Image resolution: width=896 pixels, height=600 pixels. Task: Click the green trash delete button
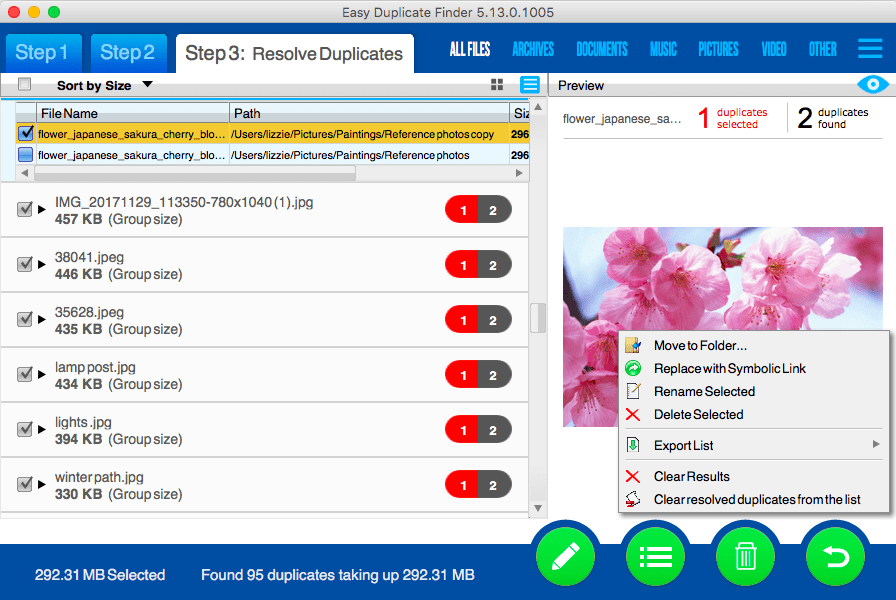tap(745, 556)
